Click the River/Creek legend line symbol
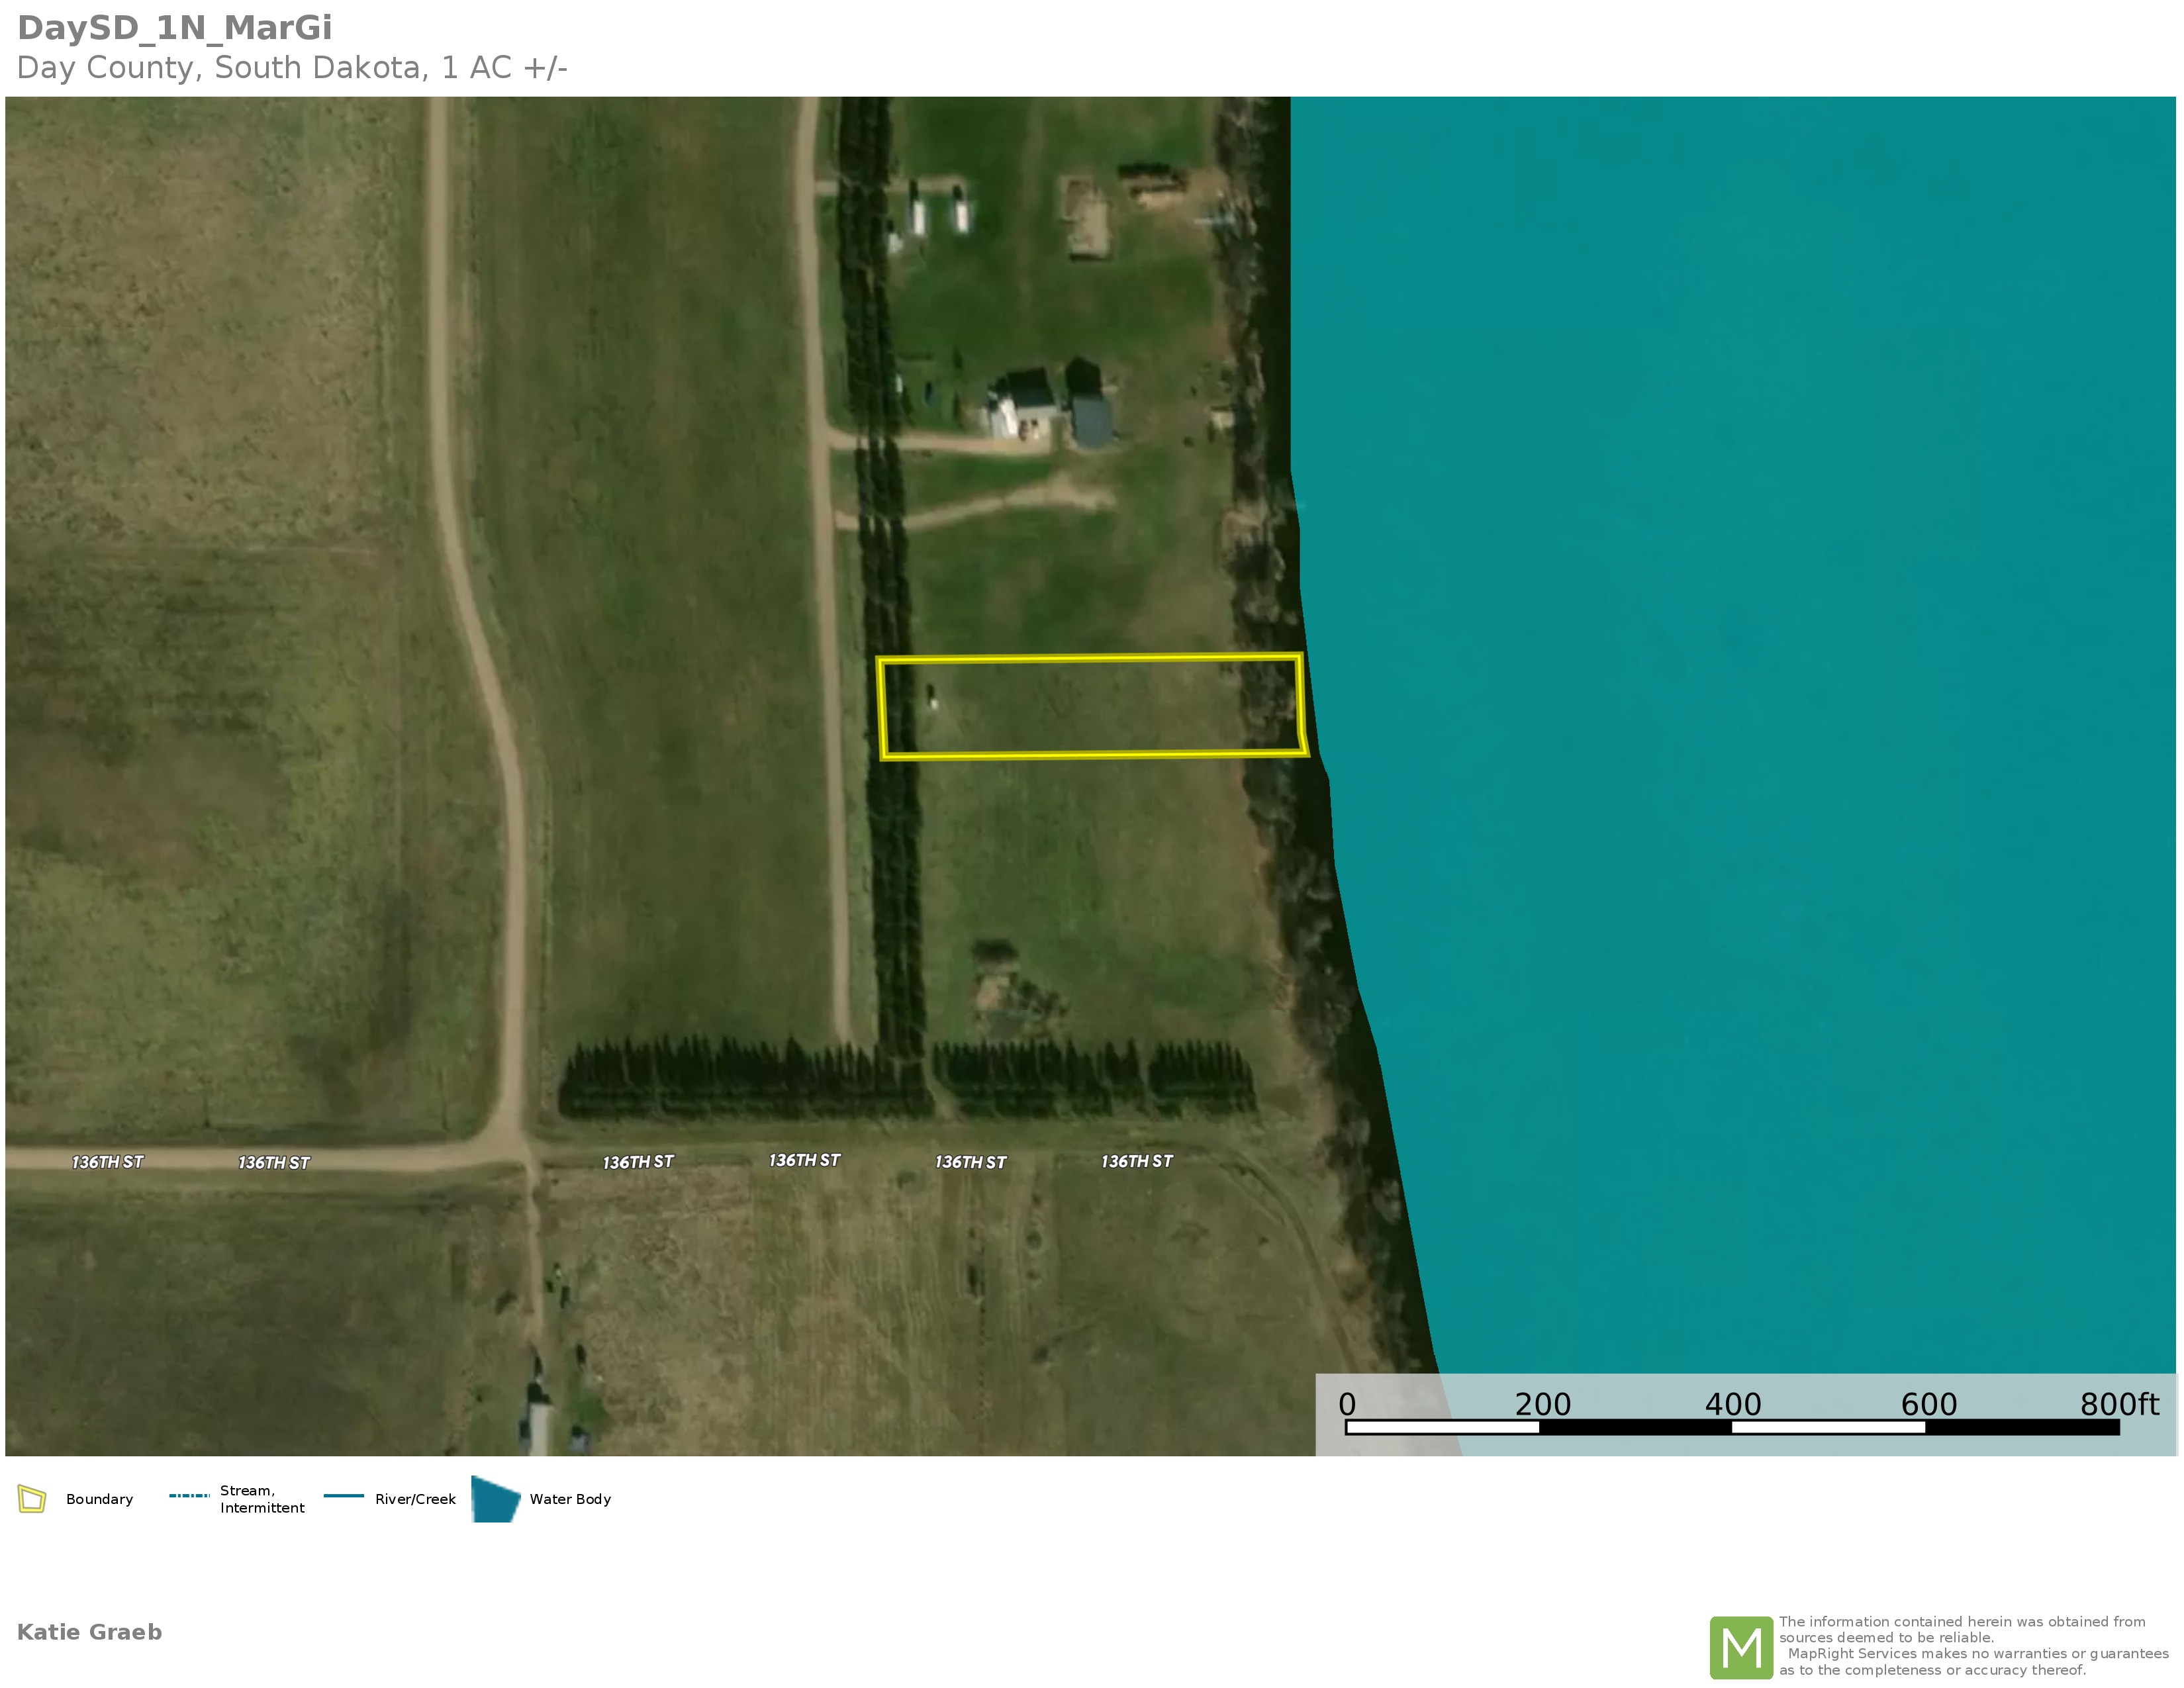 (343, 1496)
